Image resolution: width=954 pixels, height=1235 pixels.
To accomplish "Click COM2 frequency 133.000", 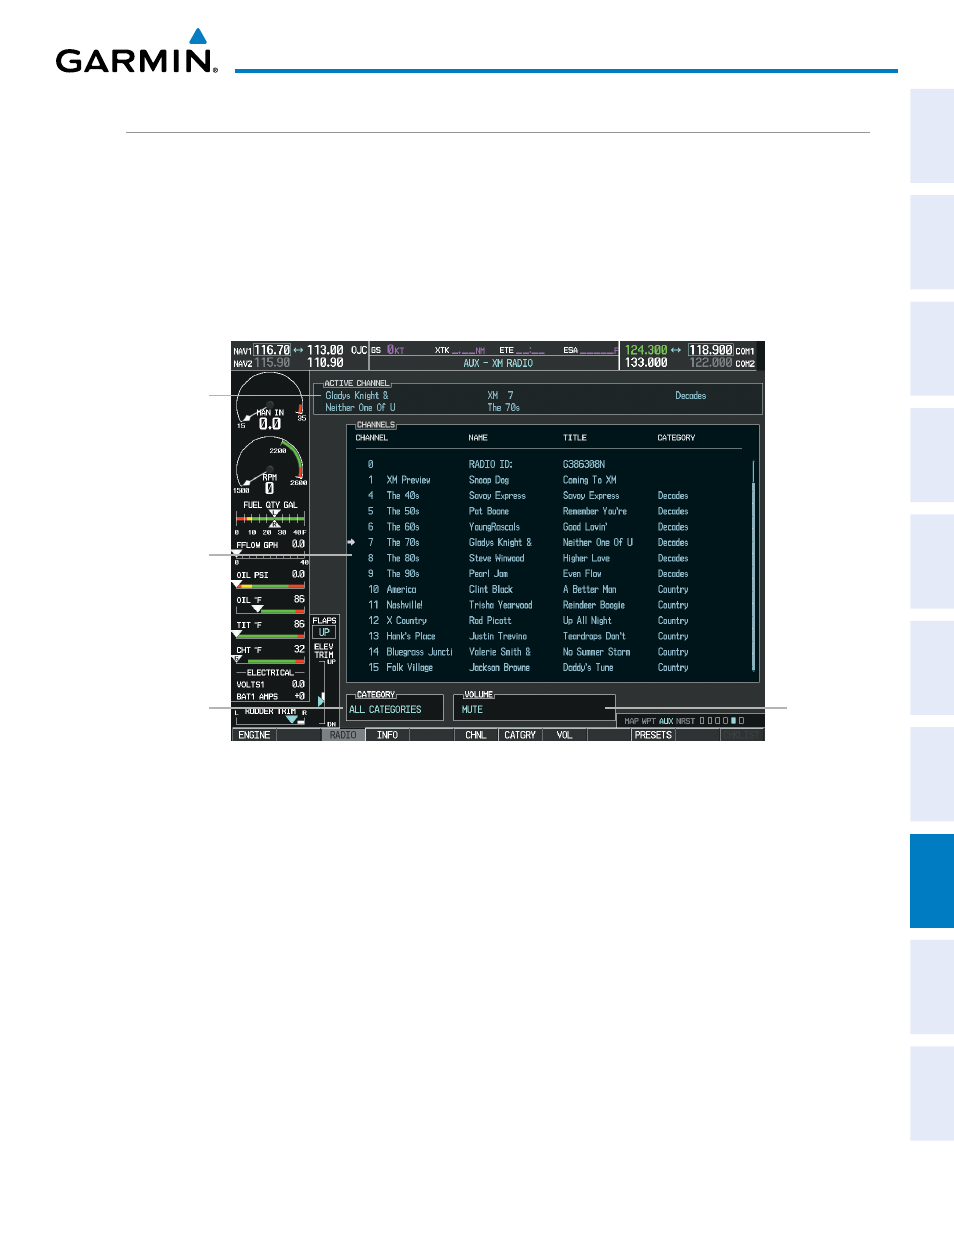I will click(646, 363).
